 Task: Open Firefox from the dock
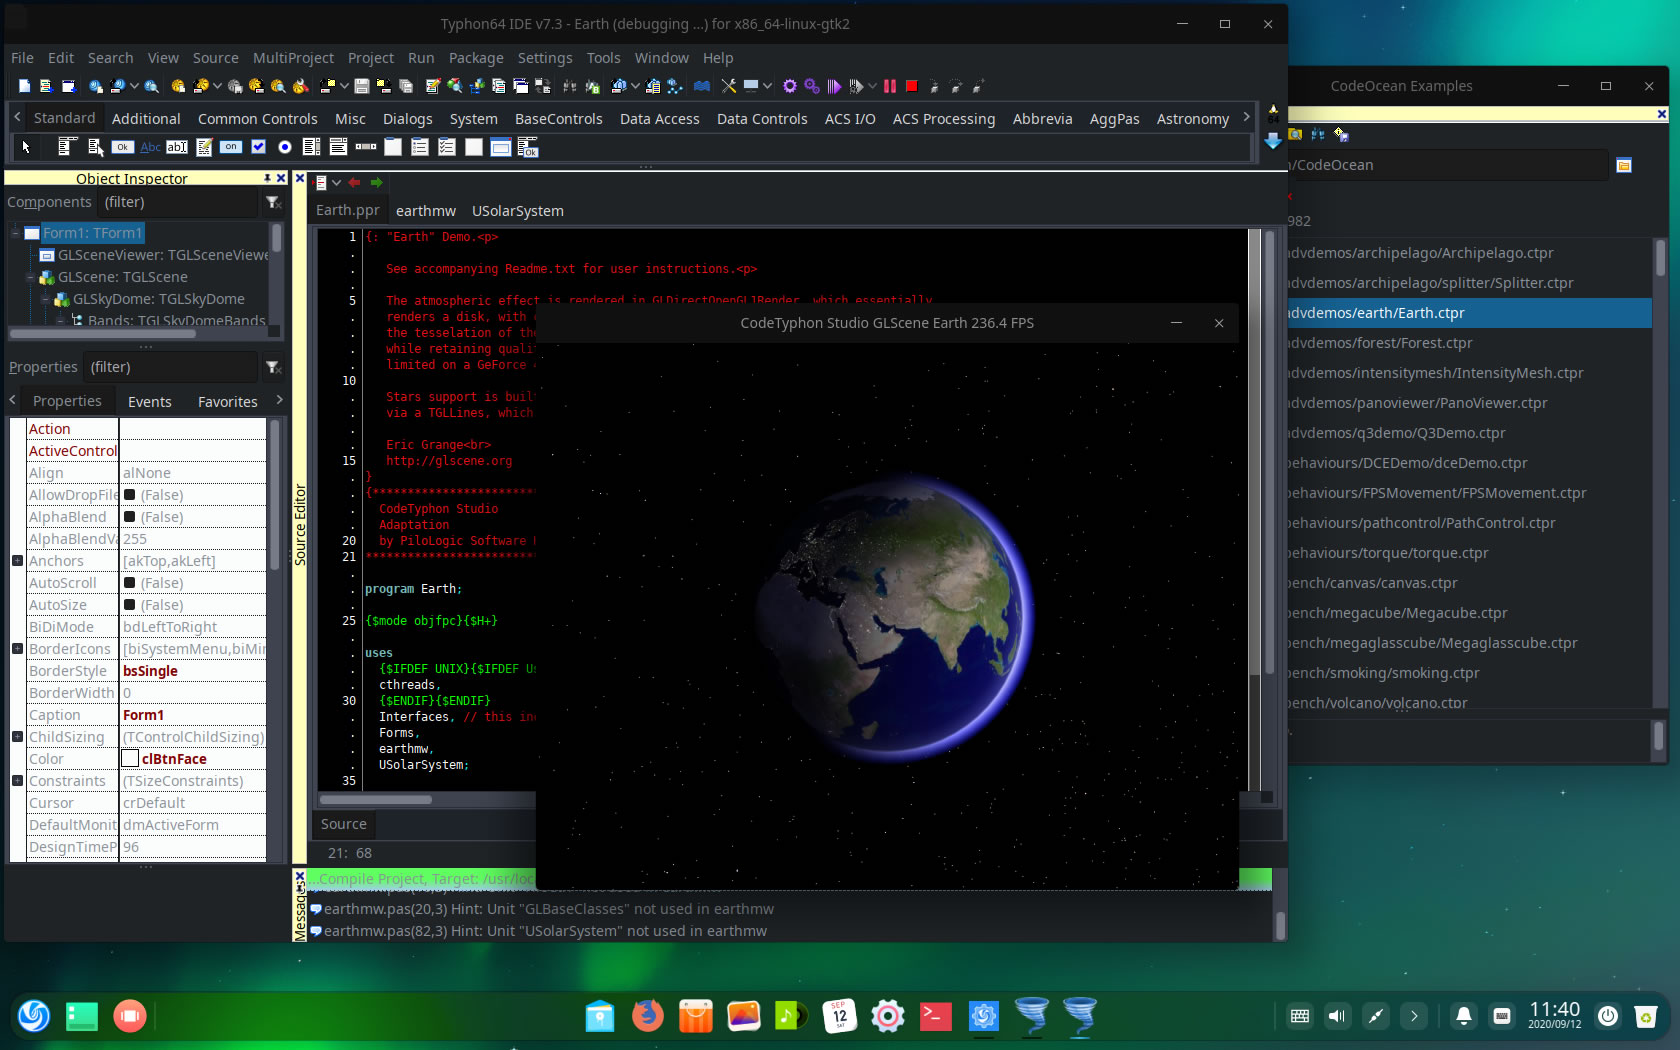tap(648, 1016)
